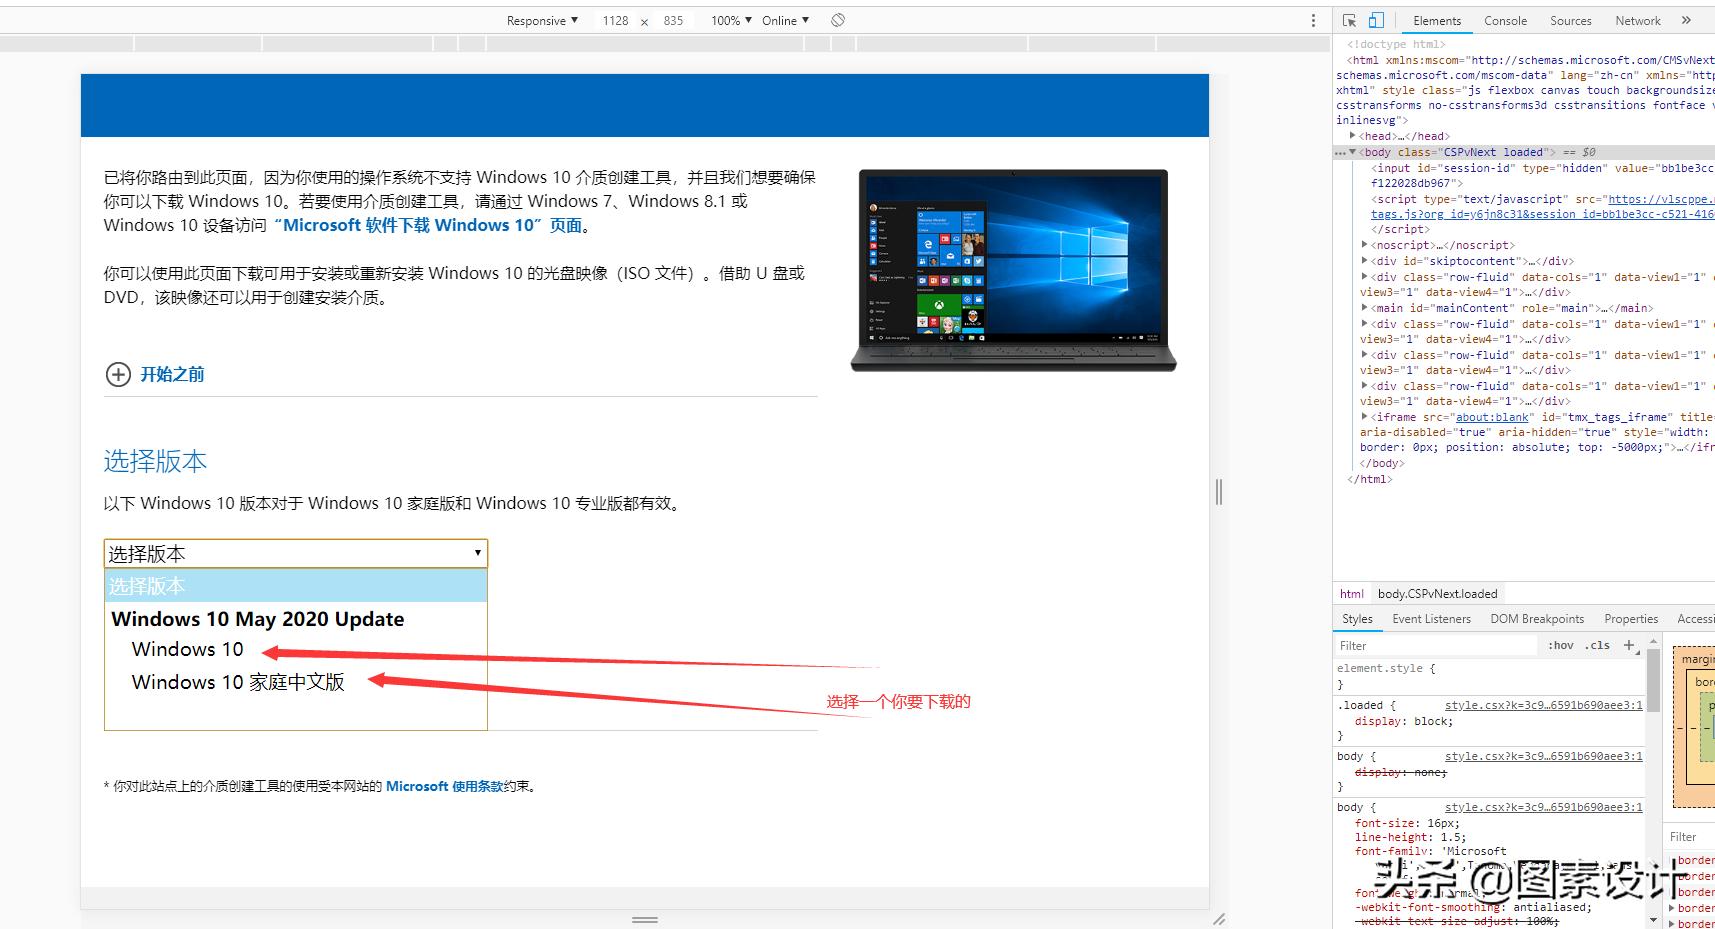
Task: Open the Event Listeners tab
Action: tap(1431, 619)
